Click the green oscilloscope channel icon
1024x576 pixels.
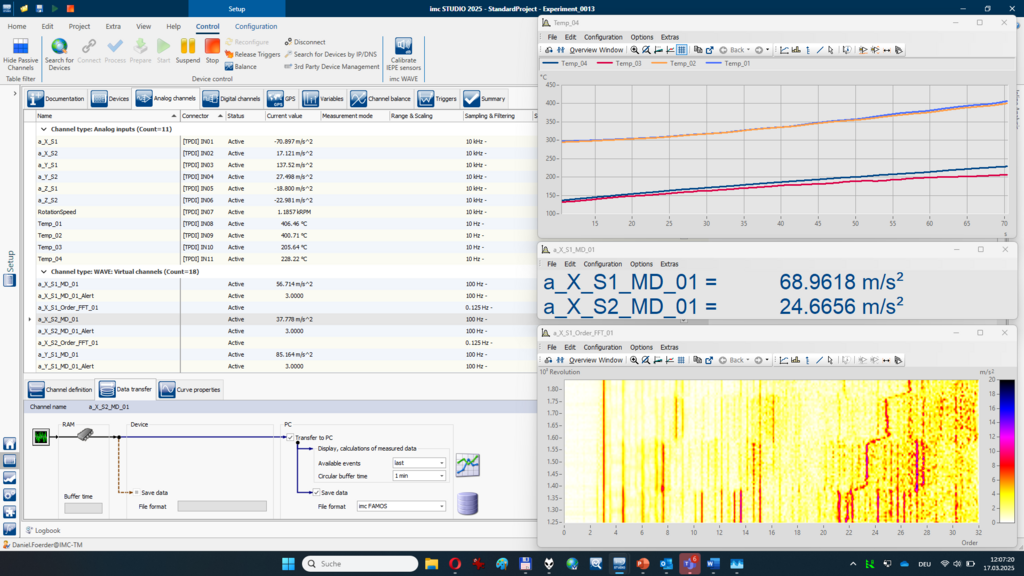pos(40,436)
